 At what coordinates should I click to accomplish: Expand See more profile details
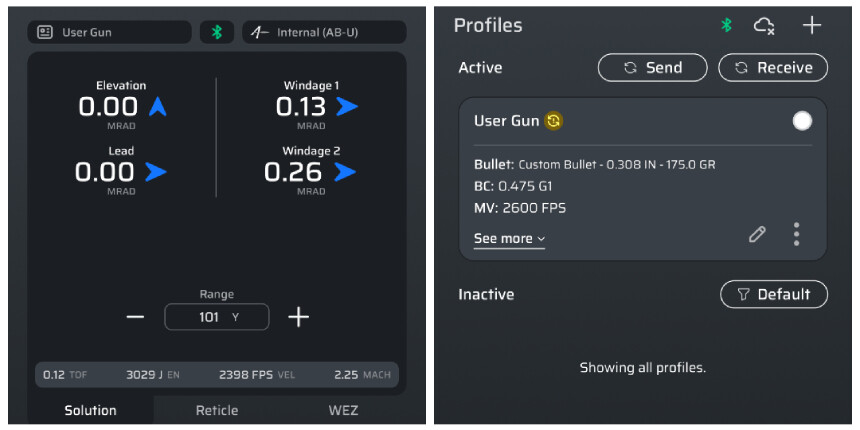[509, 239]
